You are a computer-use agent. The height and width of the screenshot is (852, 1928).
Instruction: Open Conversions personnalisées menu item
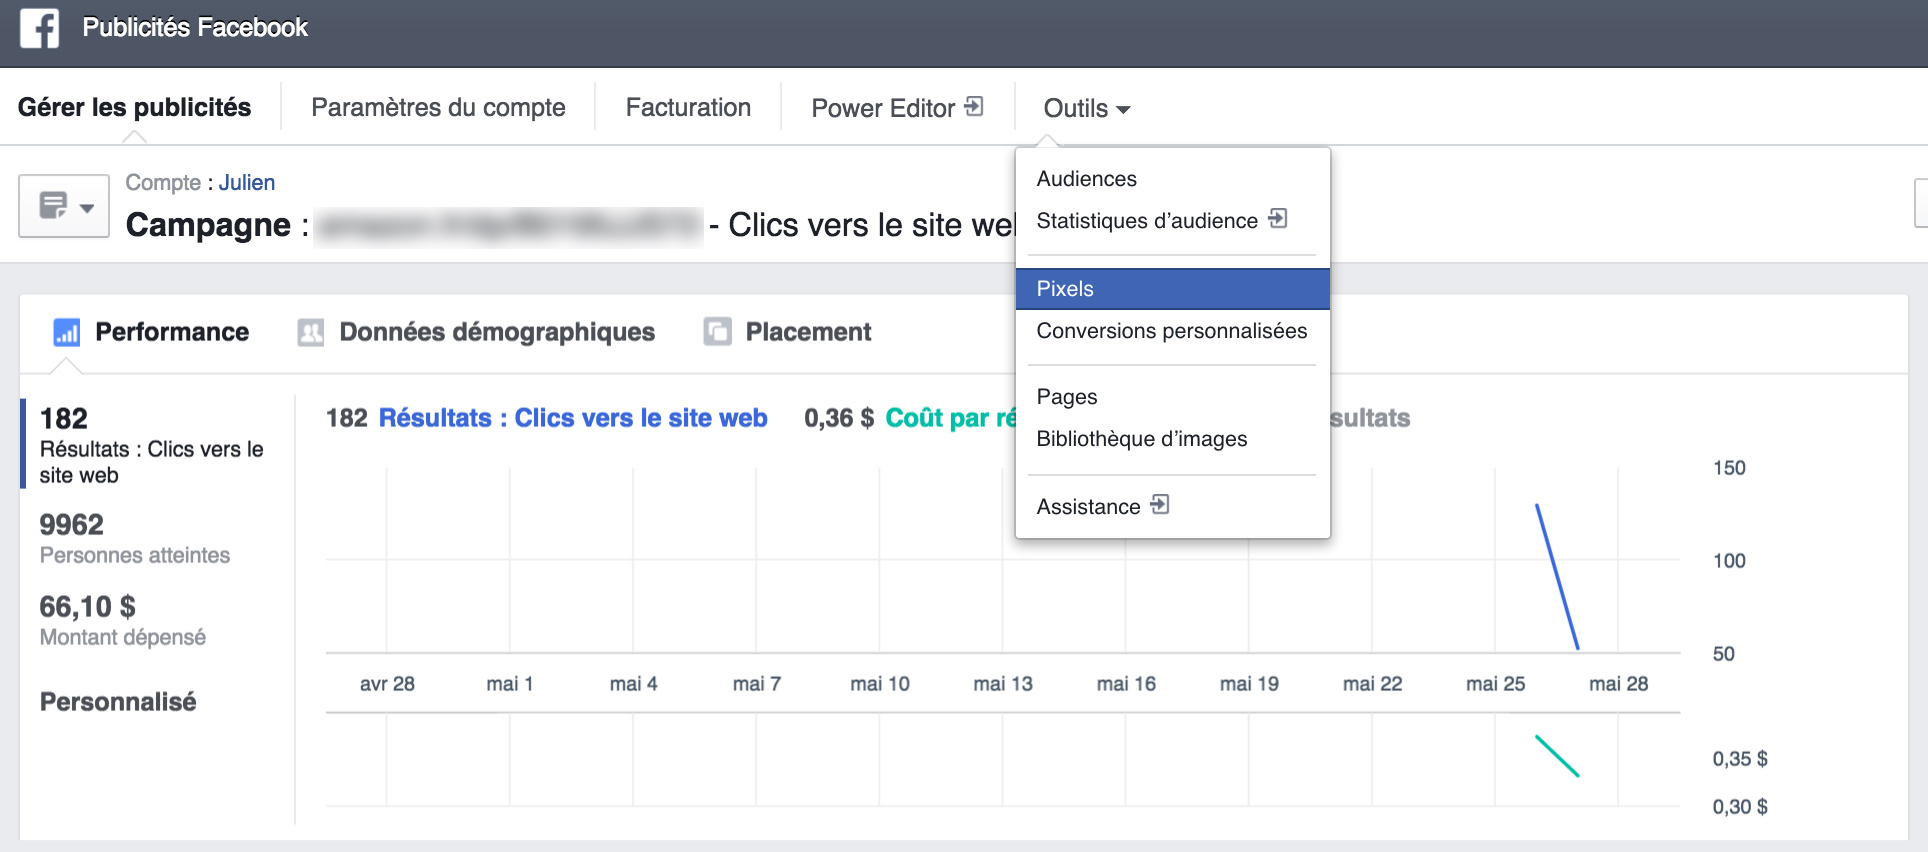(x=1172, y=331)
